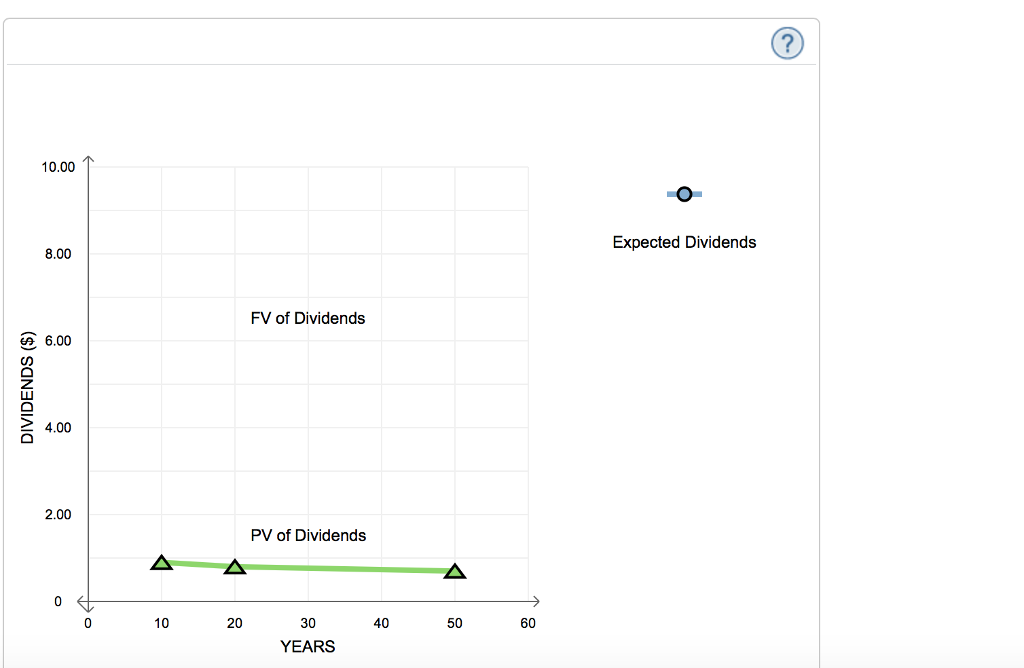
Task: Click the triangle marker at year 20
Action: click(234, 566)
